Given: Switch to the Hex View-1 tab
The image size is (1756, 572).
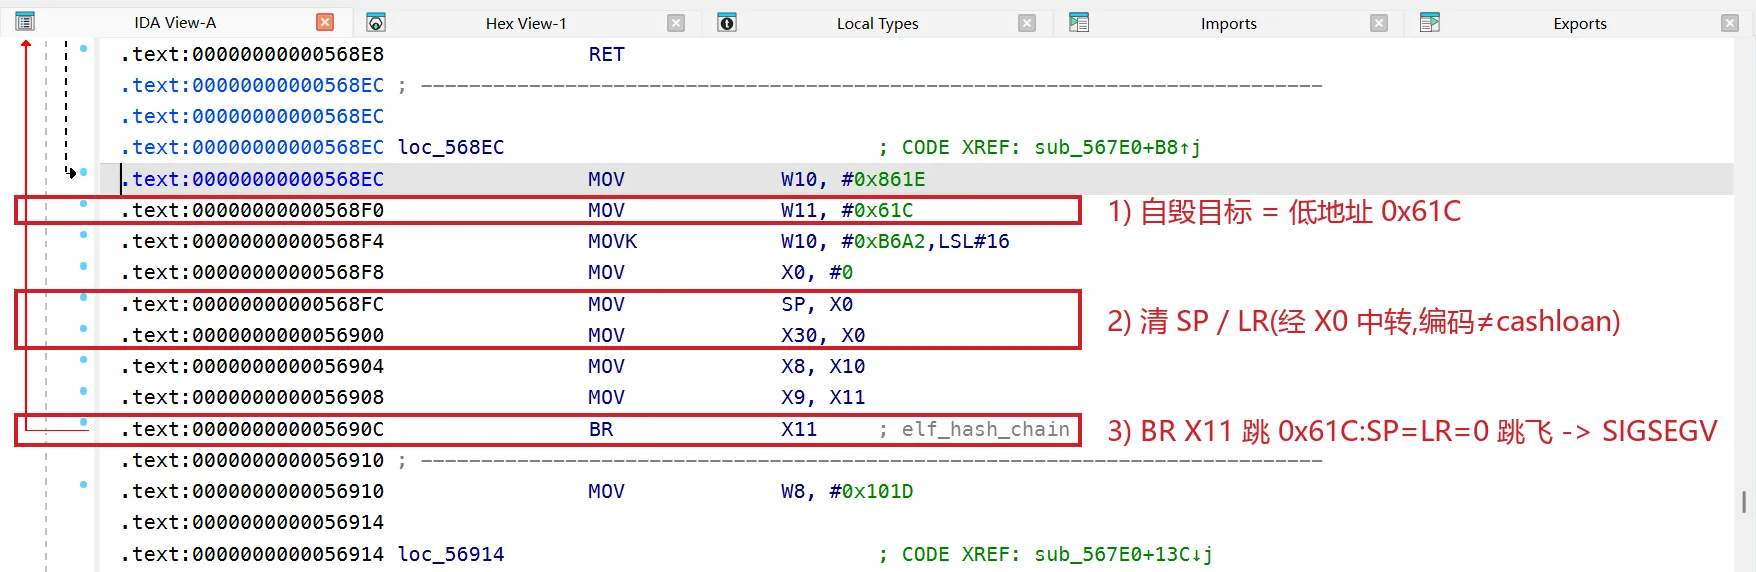Looking at the screenshot, I should [x=526, y=23].
